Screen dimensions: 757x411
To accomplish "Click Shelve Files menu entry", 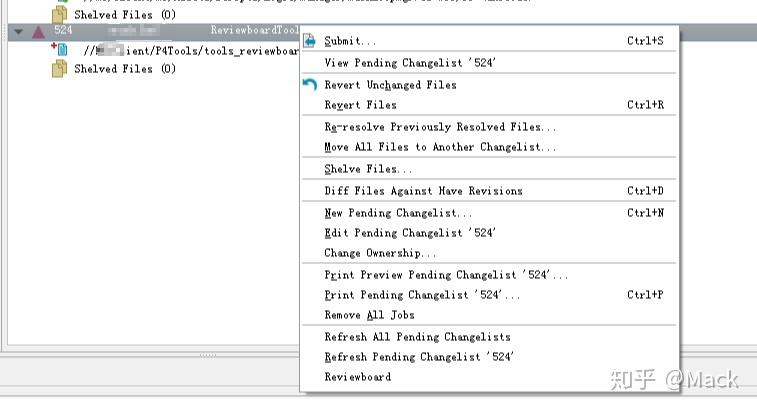I will 368,169.
